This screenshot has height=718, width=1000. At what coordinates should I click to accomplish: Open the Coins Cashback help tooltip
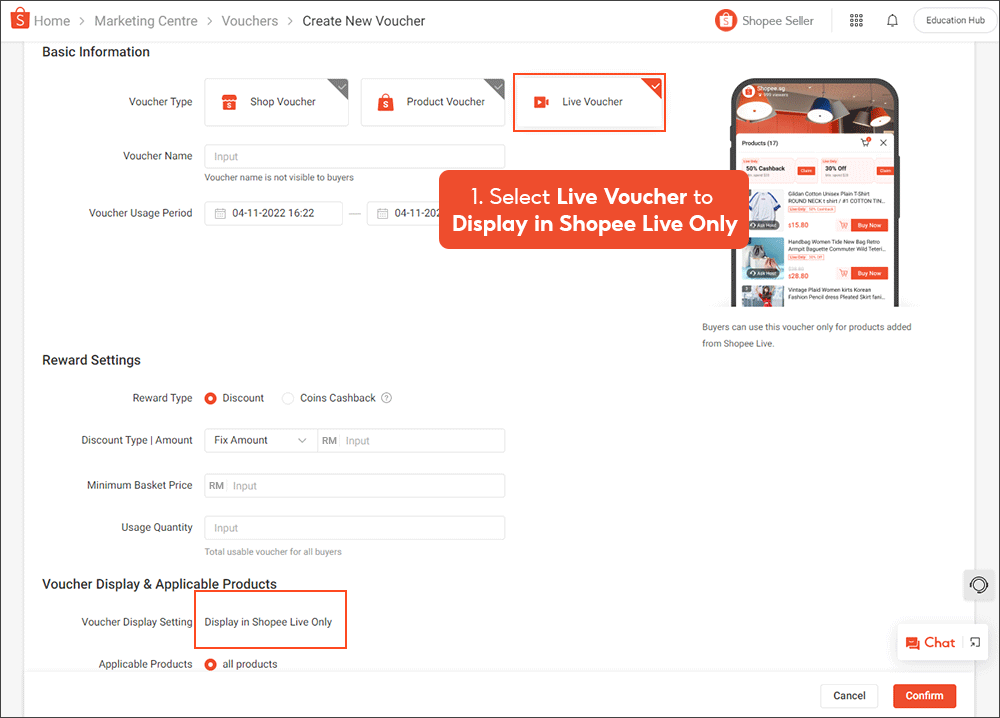[386, 398]
